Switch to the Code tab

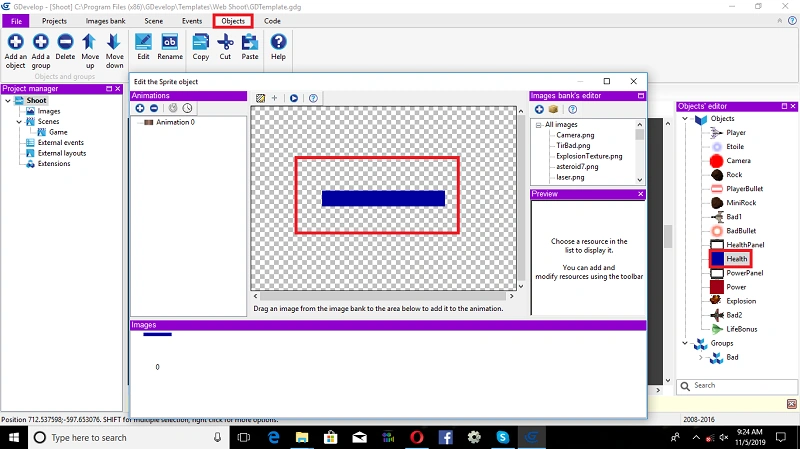point(272,21)
